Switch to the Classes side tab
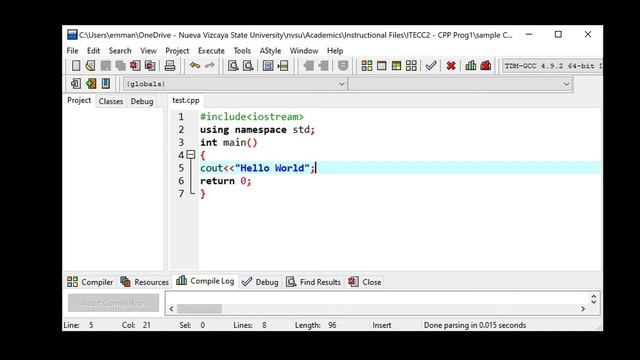Screen dimensions: 640x360 tap(111, 101)
